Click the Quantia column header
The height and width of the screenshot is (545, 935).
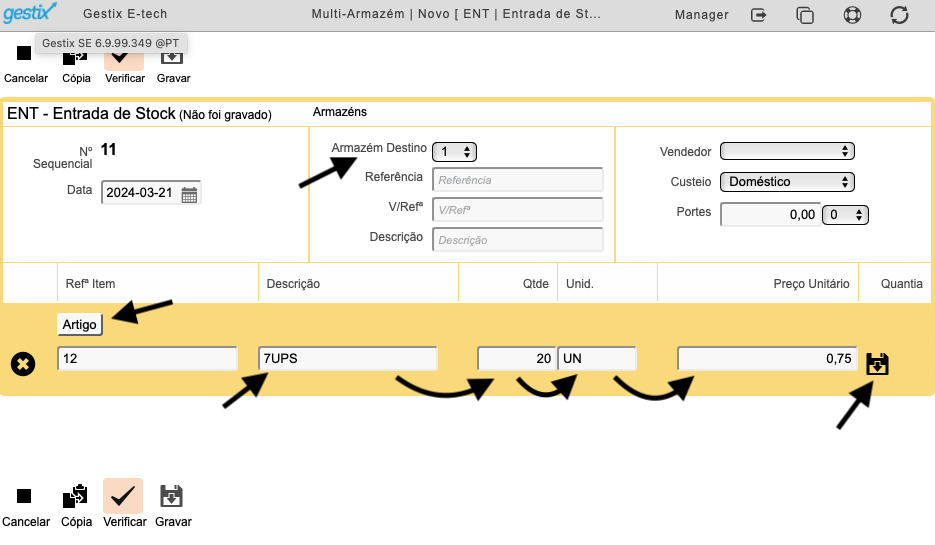(x=902, y=284)
